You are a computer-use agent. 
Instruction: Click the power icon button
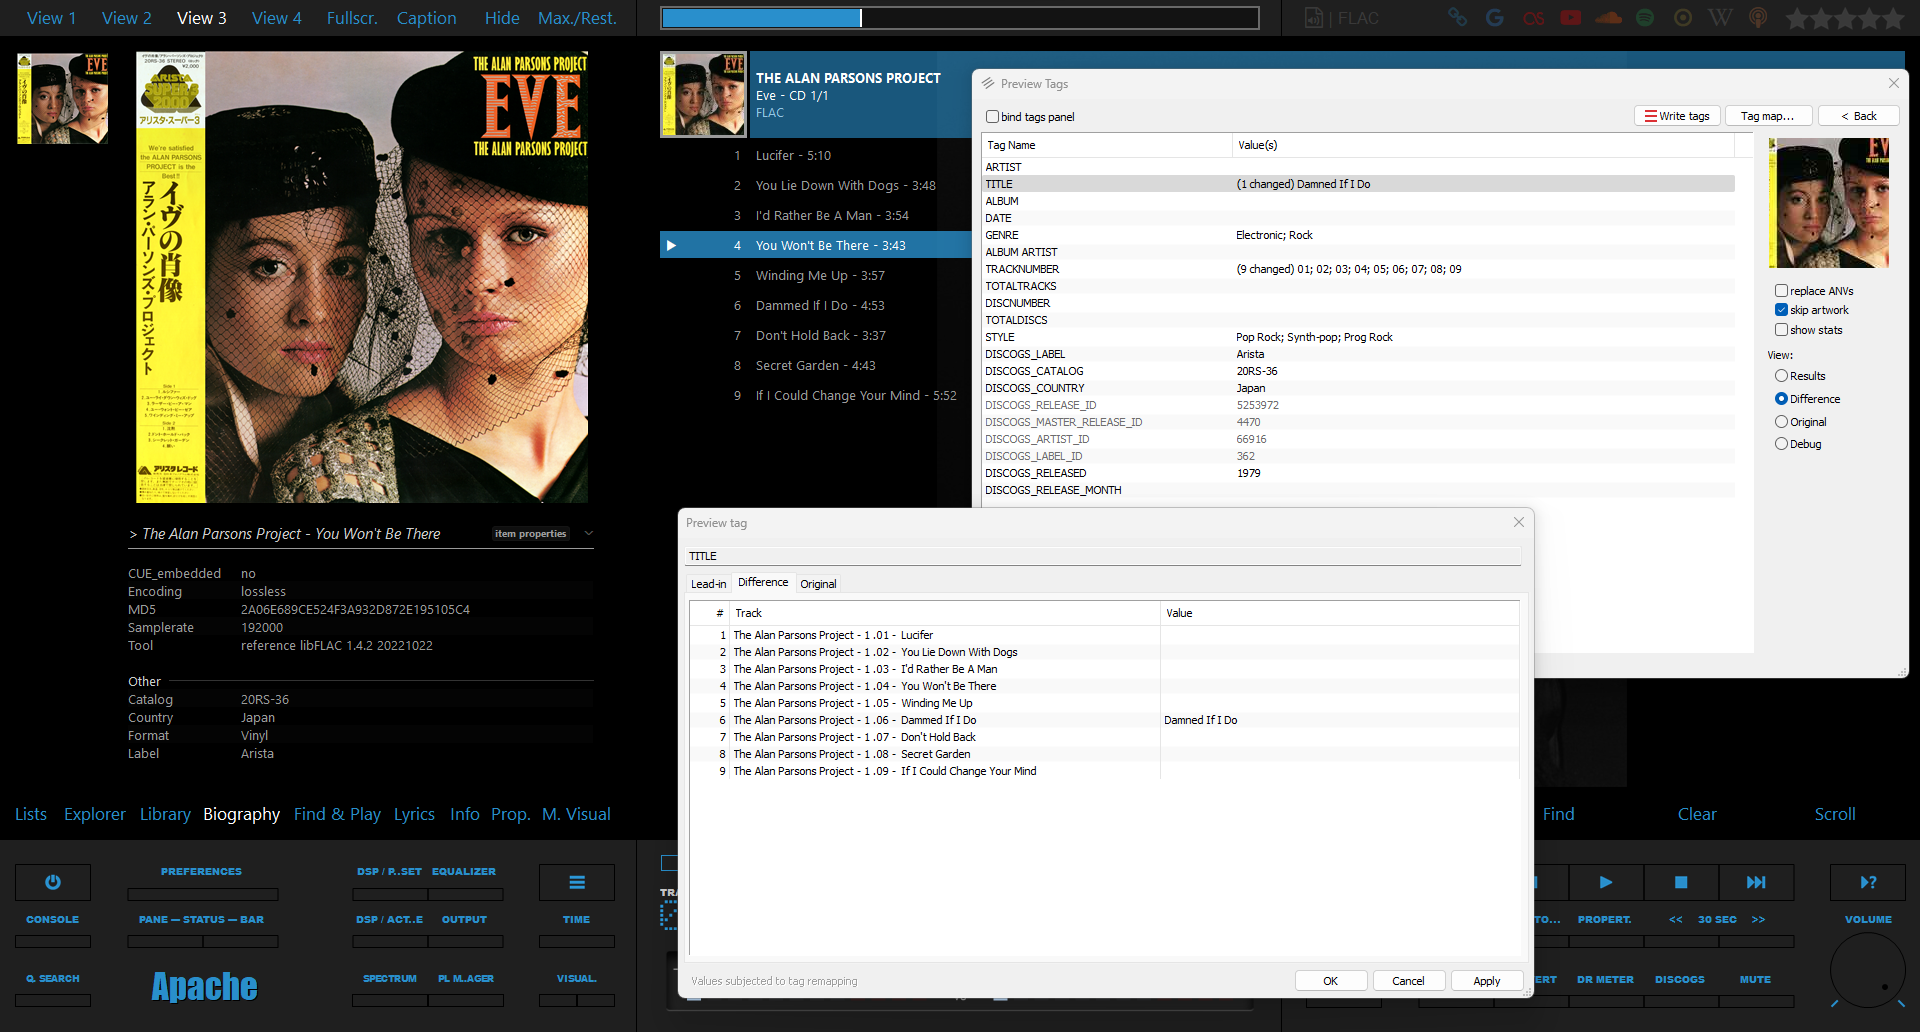tap(53, 882)
